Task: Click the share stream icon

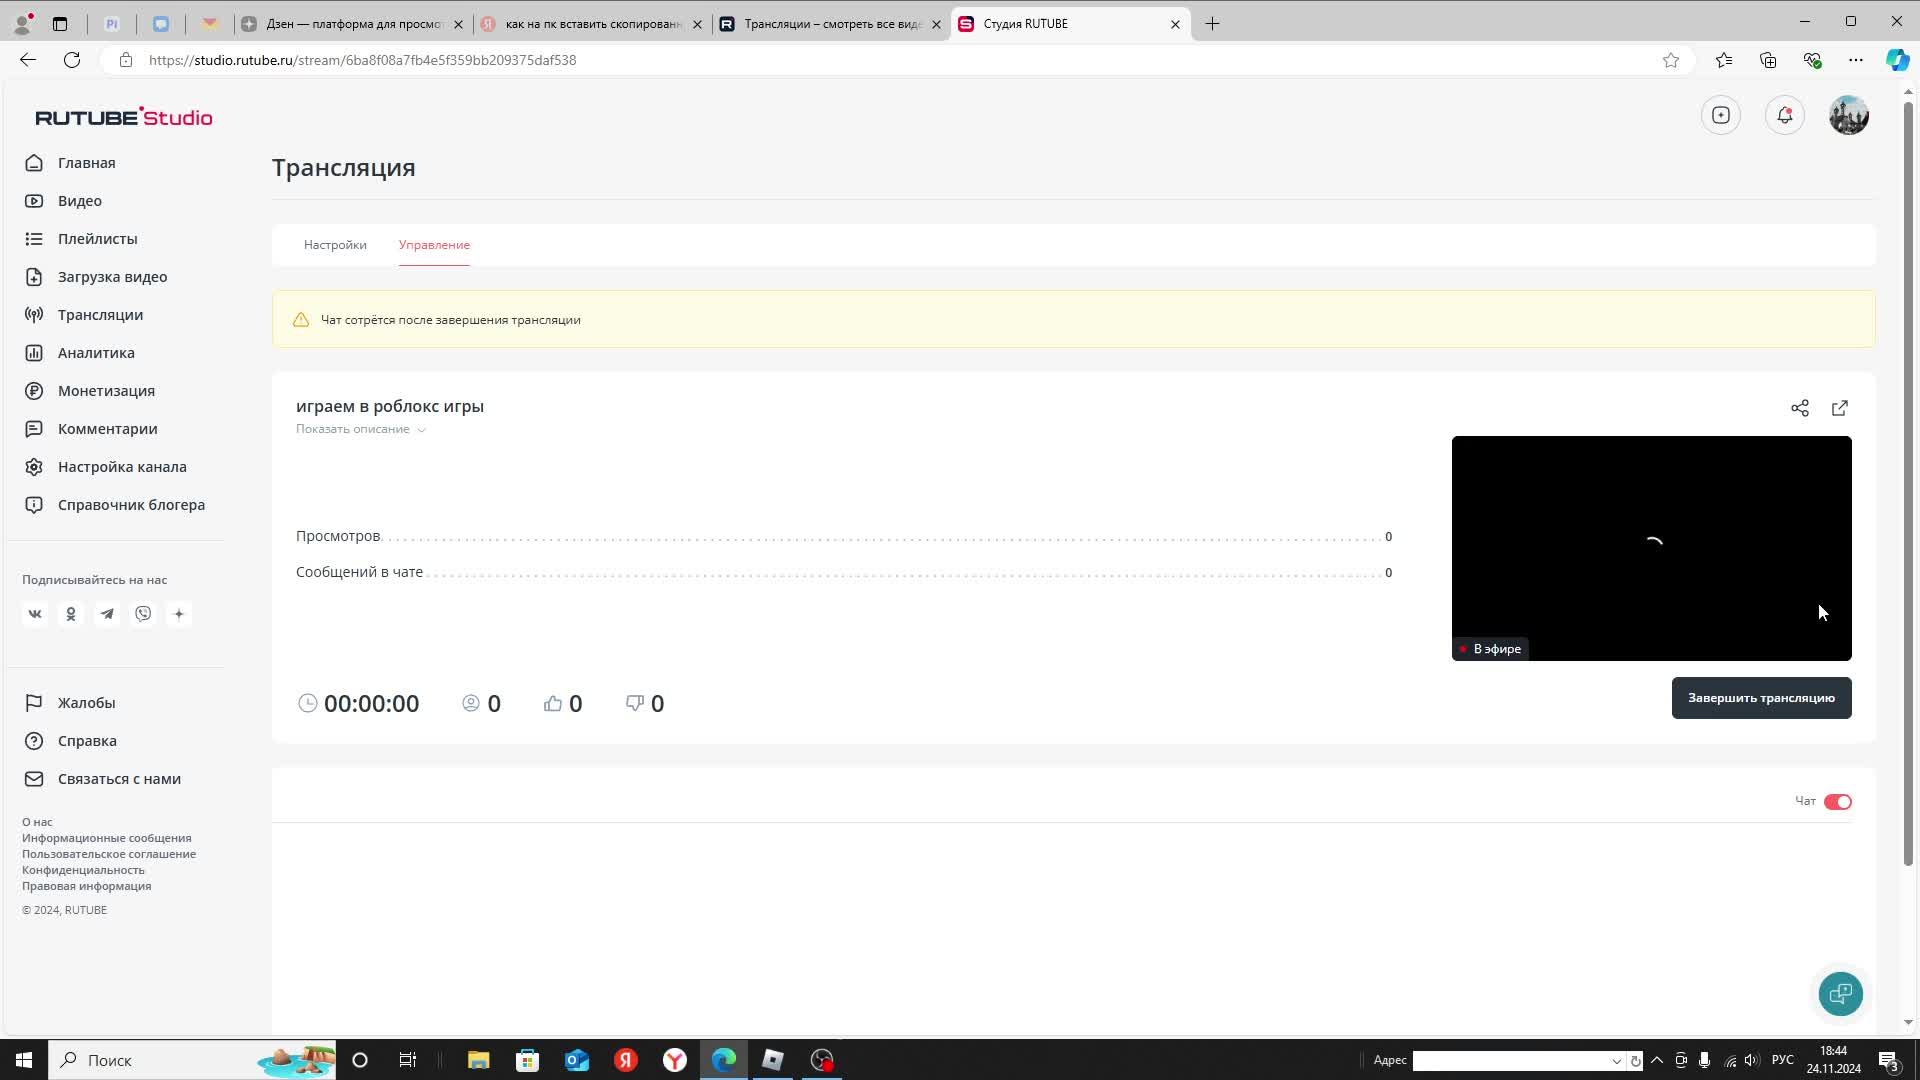Action: click(x=1800, y=408)
